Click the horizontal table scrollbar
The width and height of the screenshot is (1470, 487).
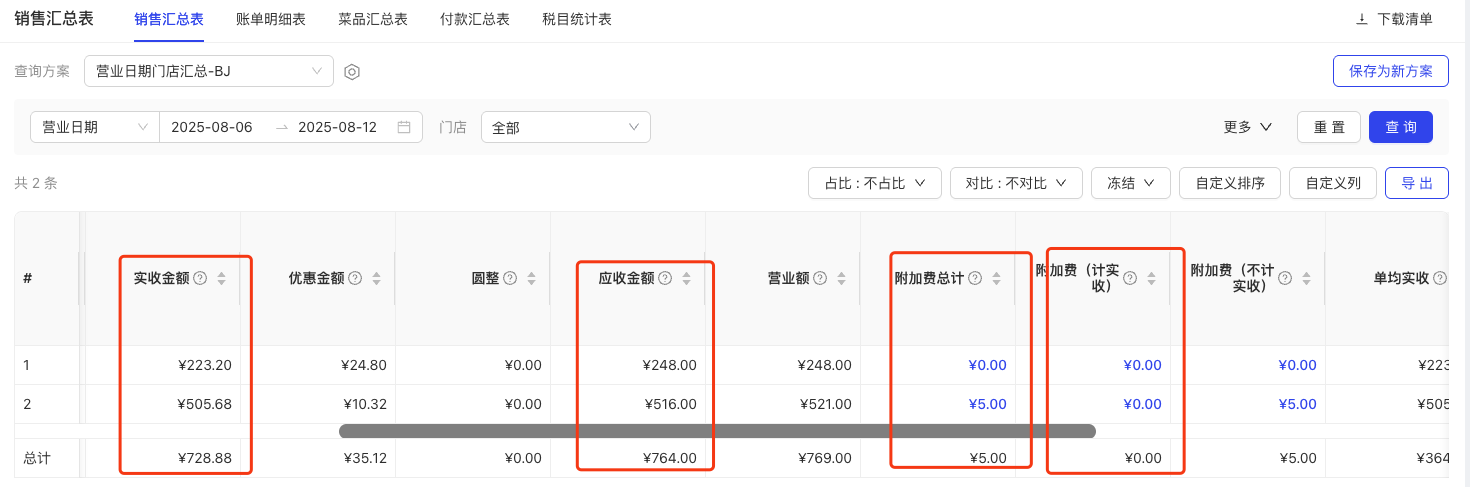coord(717,431)
